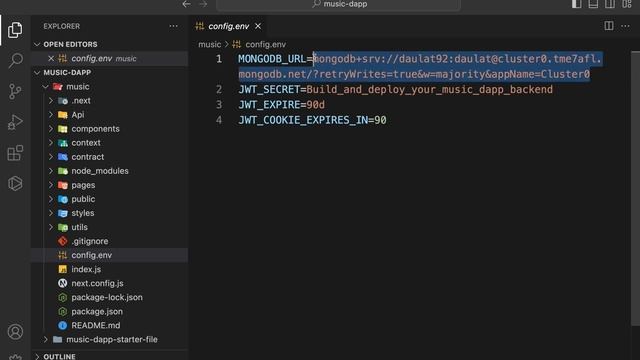The width and height of the screenshot is (640, 360).
Task: Click line number 3 in the gutter
Action: (x=219, y=104)
